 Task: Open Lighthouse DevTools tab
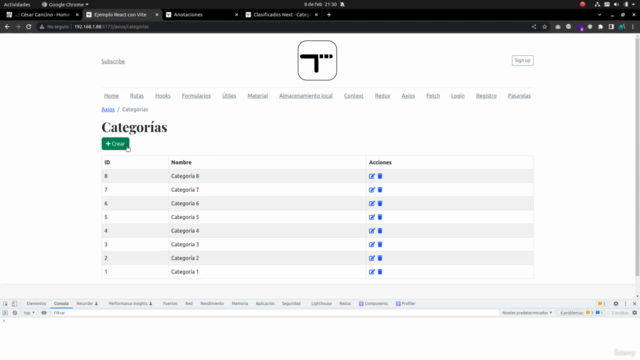pos(321,304)
